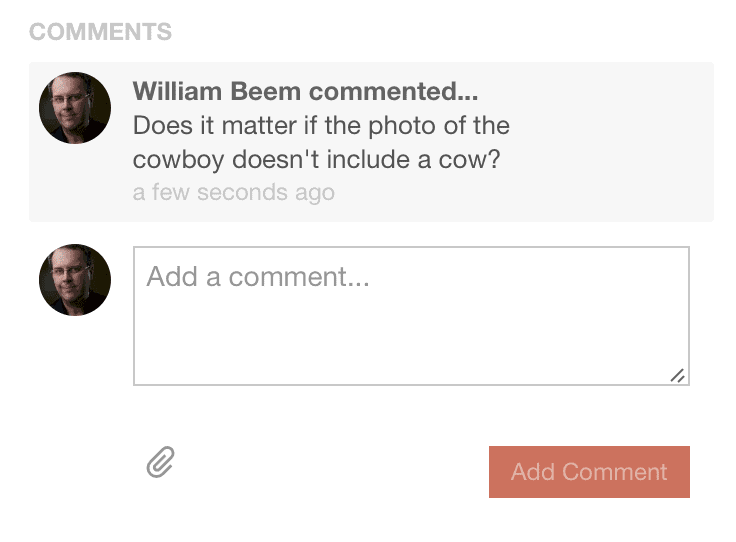
Task: Focus the Add a comment text field
Action: 411,316
